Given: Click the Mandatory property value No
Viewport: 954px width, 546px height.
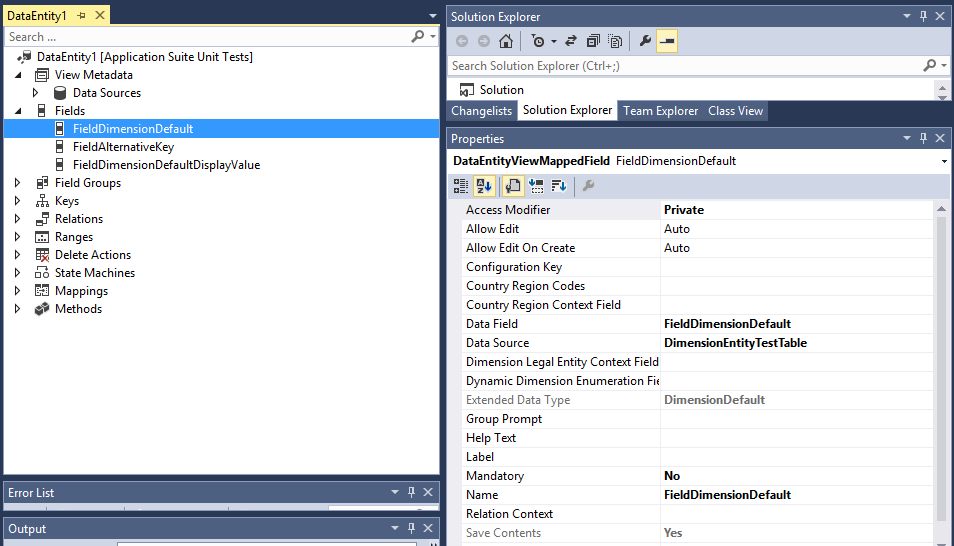Looking at the screenshot, I should (672, 476).
